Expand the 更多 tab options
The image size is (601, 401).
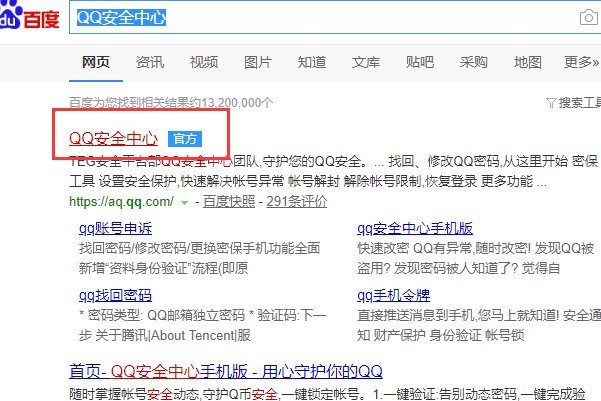pyautogui.click(x=581, y=62)
